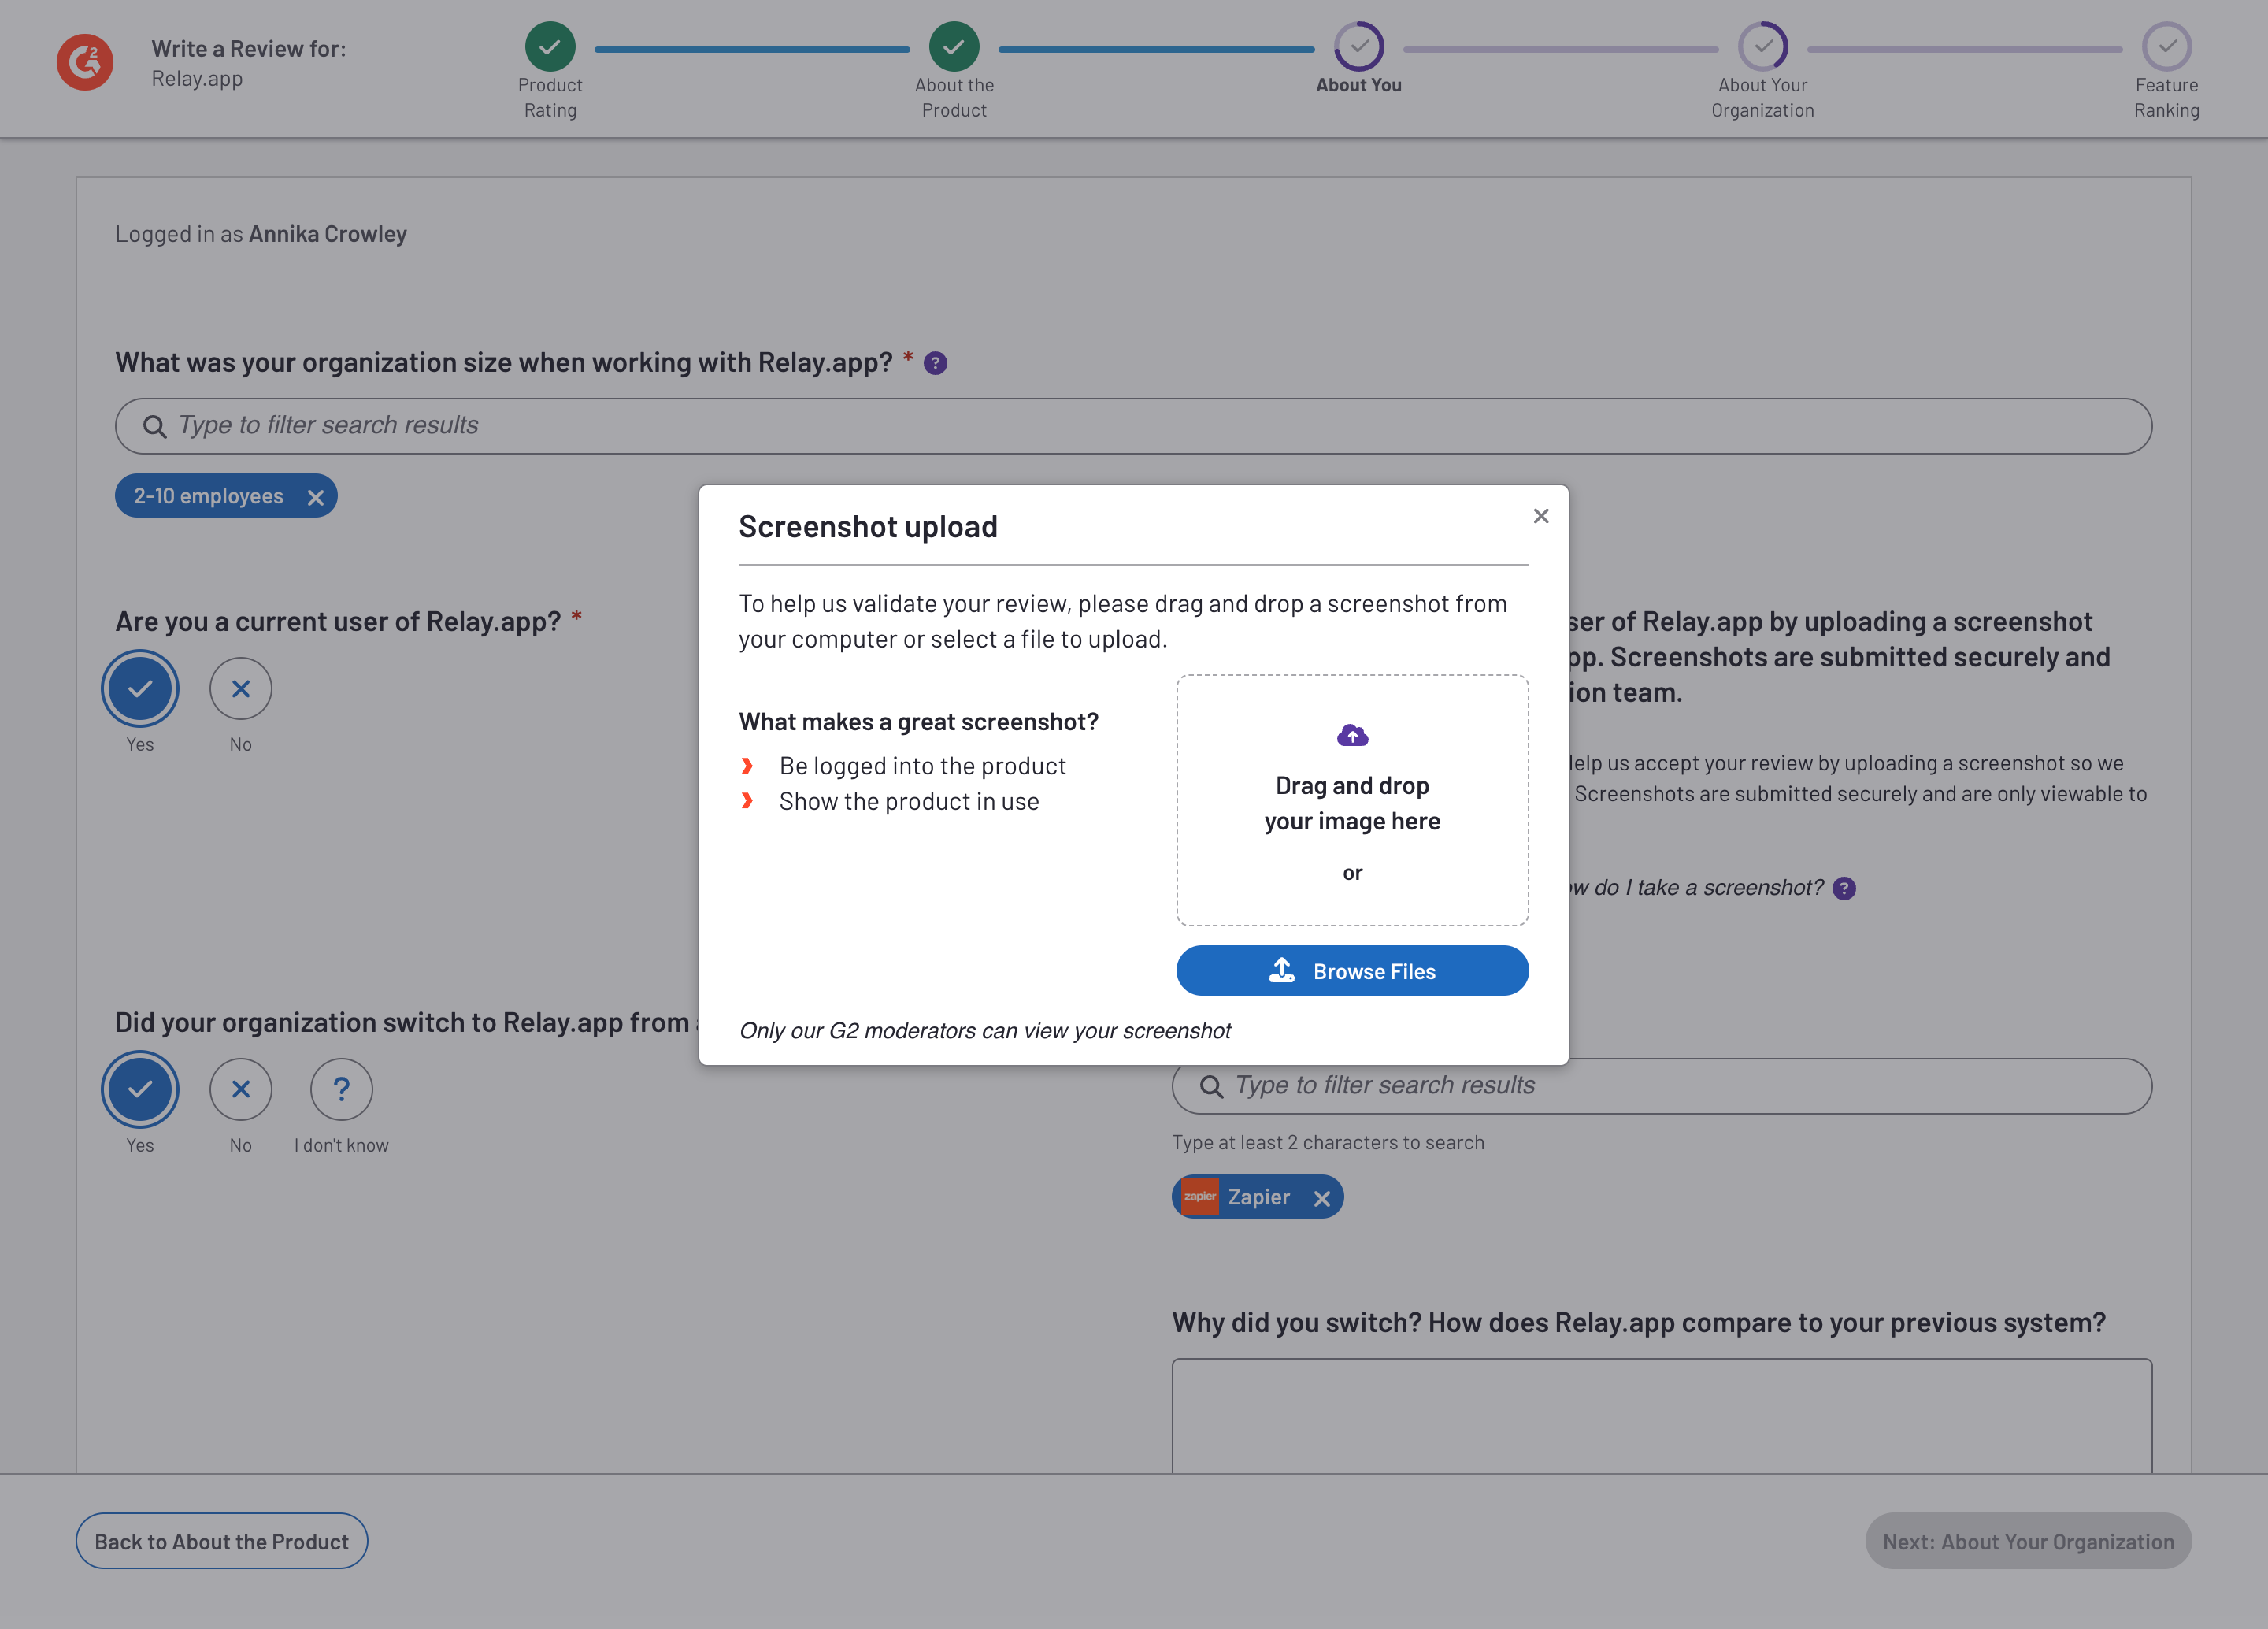Click the 2-10 employees tag label
This screenshot has width=2268, height=1629.
(208, 496)
